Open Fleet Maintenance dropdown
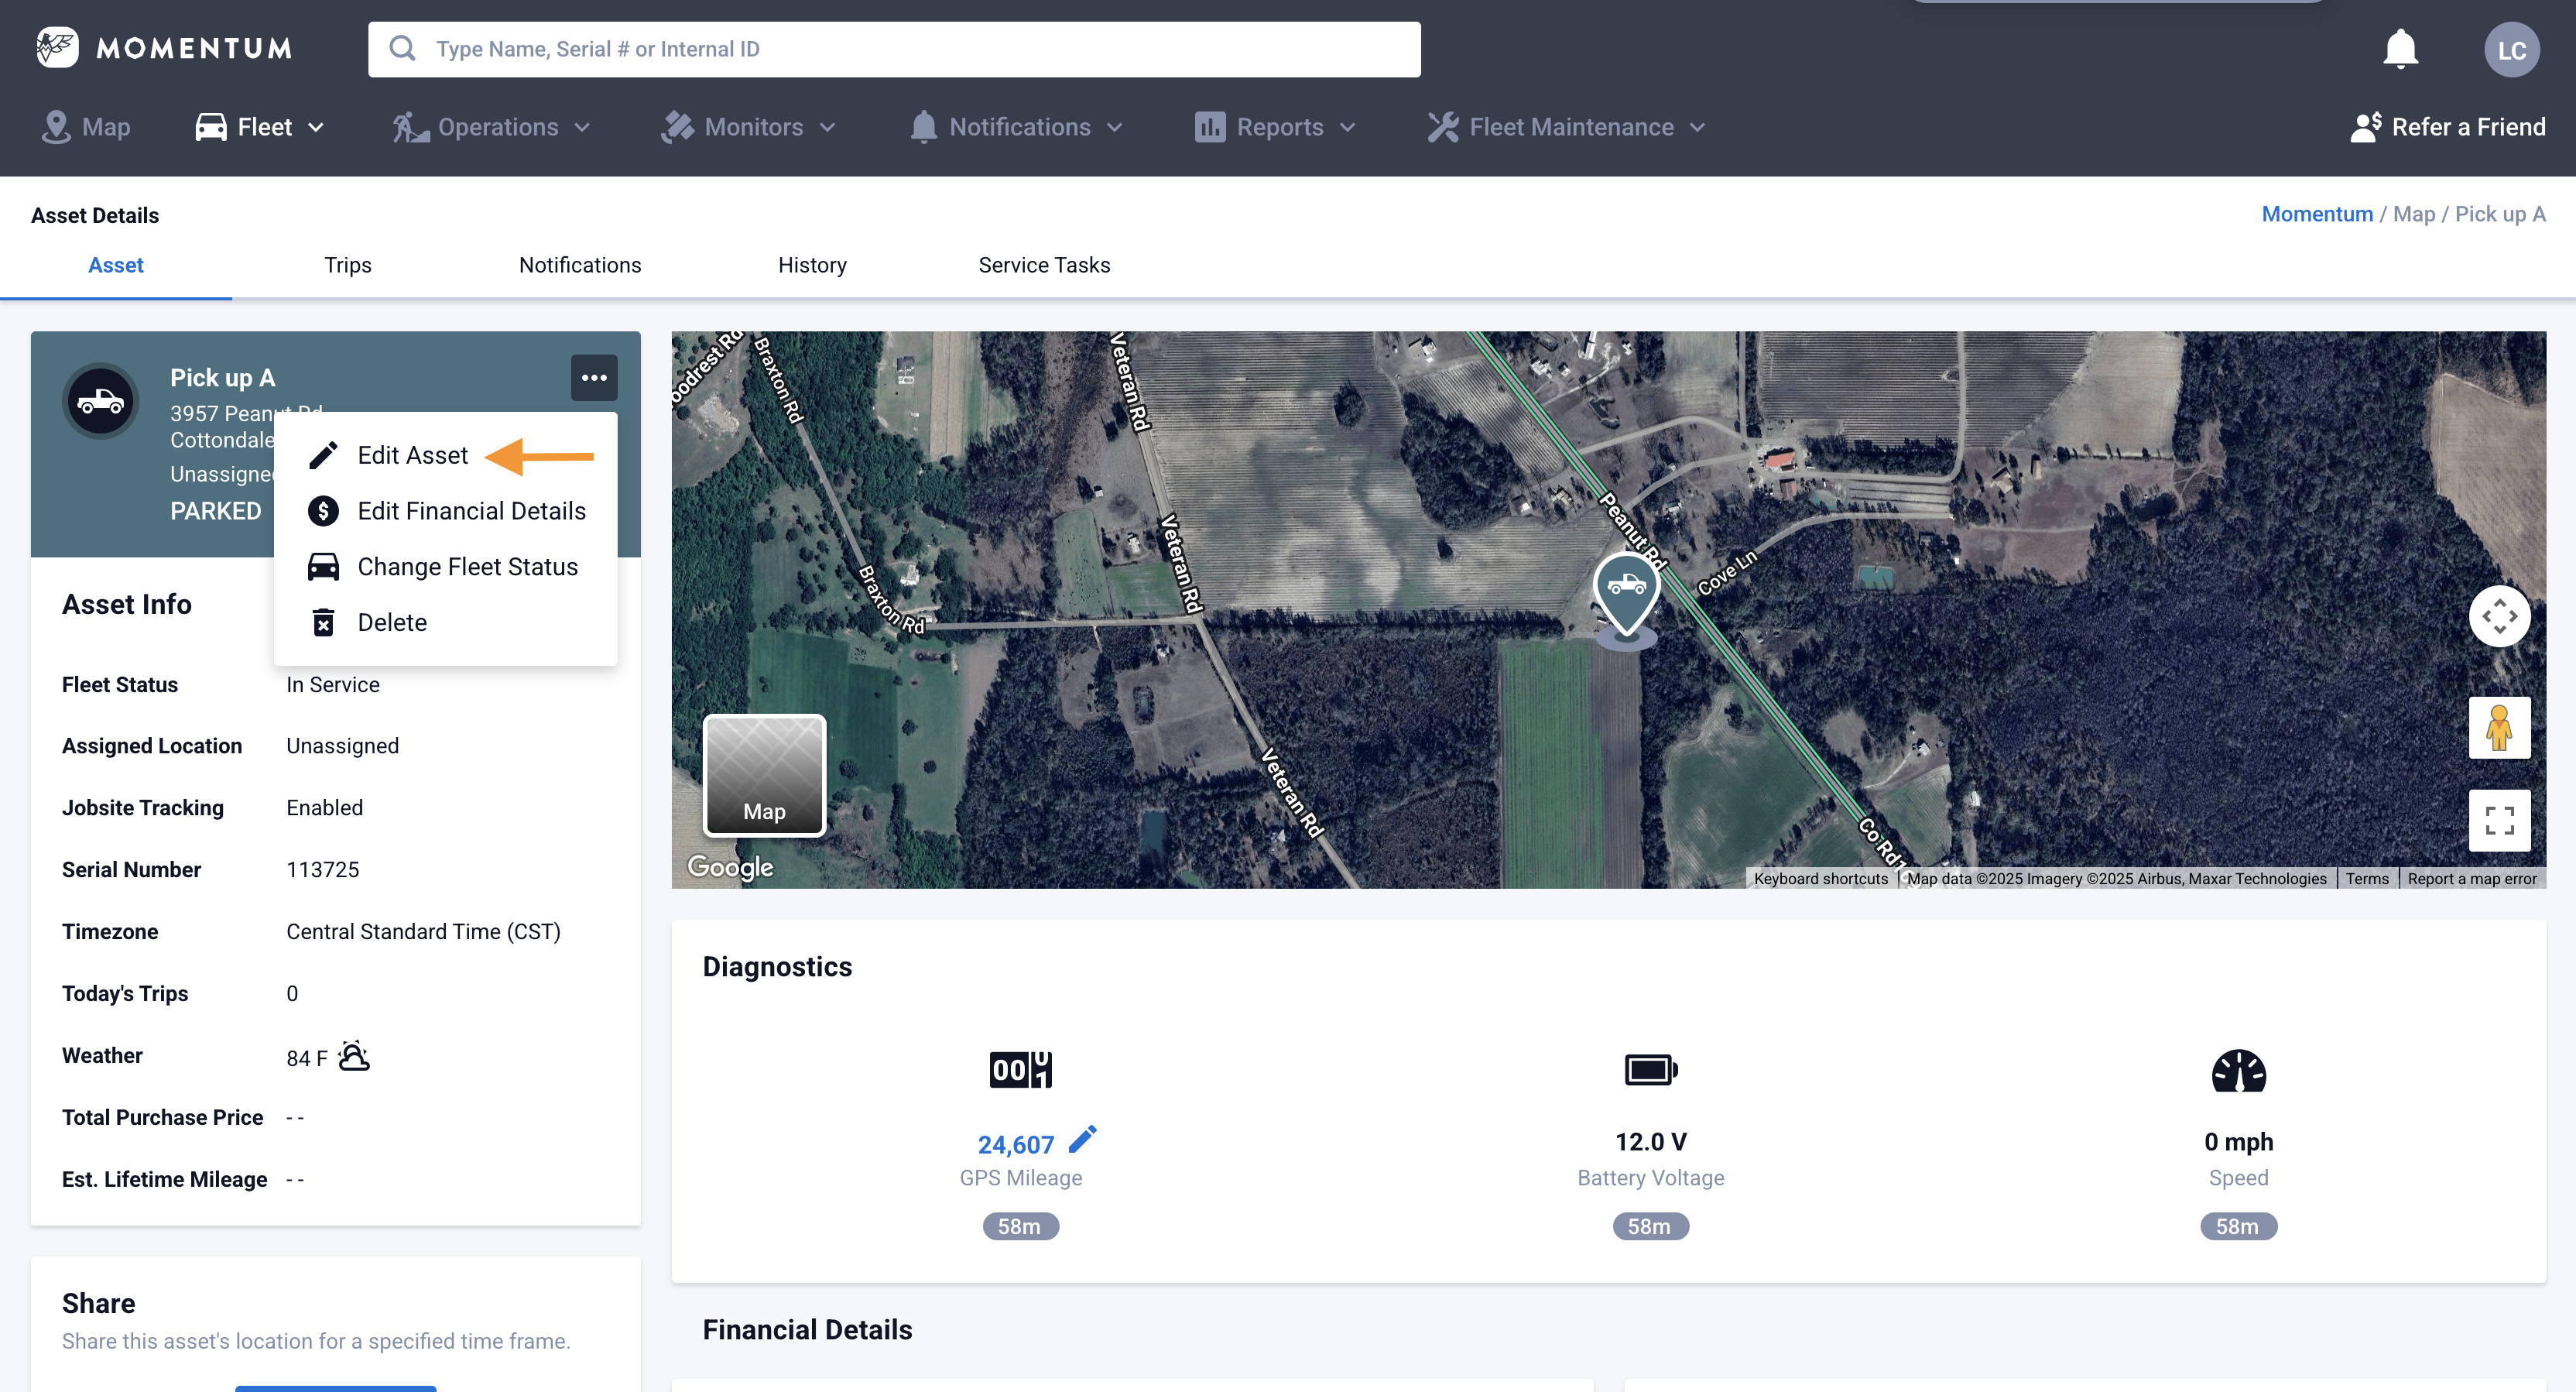 (1567, 127)
